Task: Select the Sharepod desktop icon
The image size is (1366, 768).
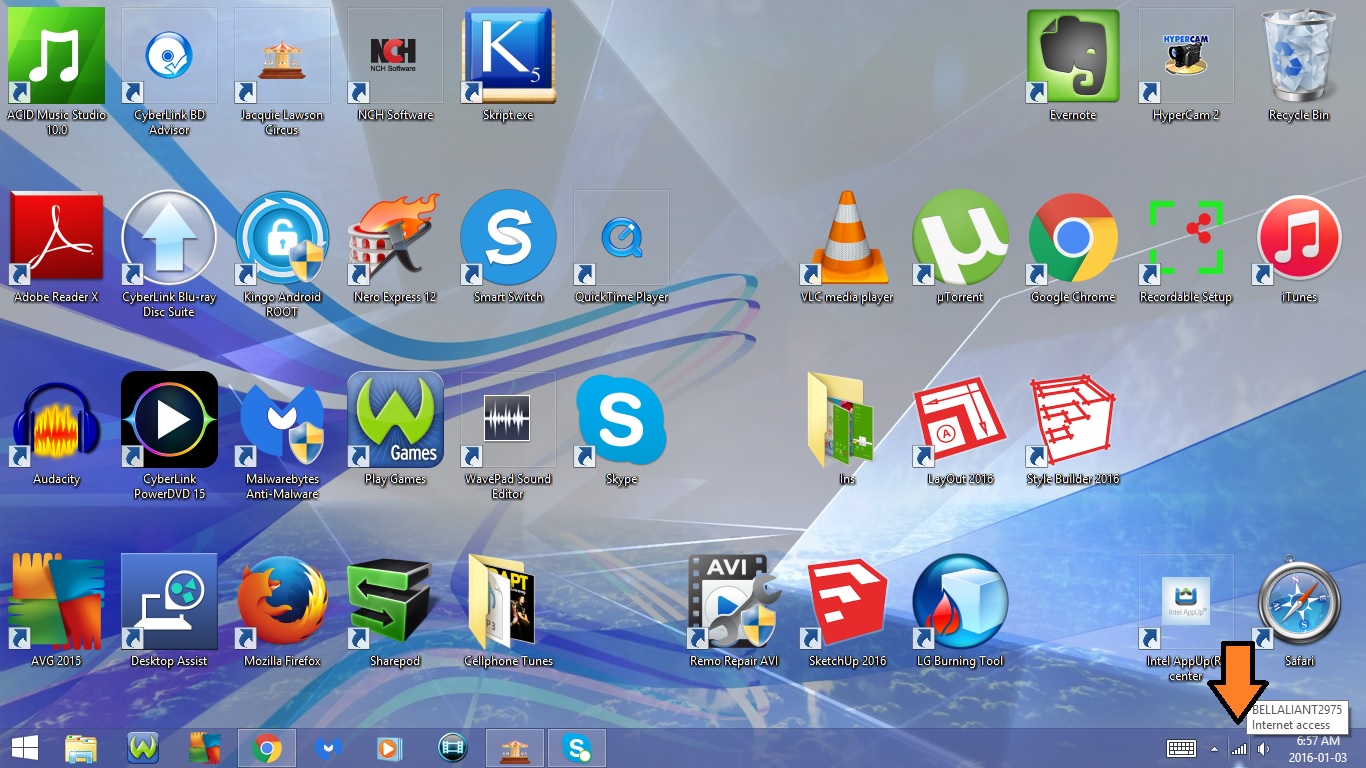Action: [395, 602]
